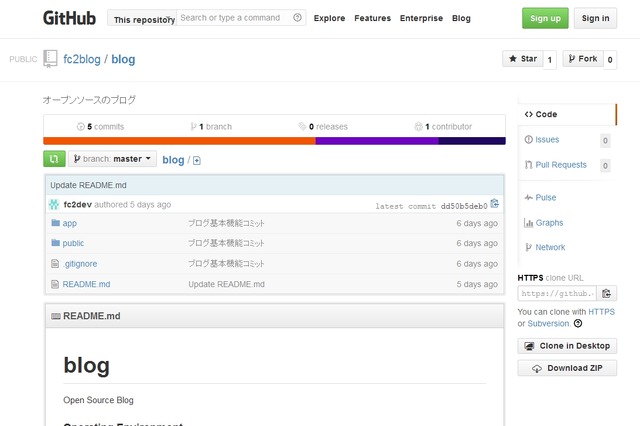Copy latest commit SHA clipboard icon
This screenshot has height=426, width=640.
pyautogui.click(x=495, y=203)
